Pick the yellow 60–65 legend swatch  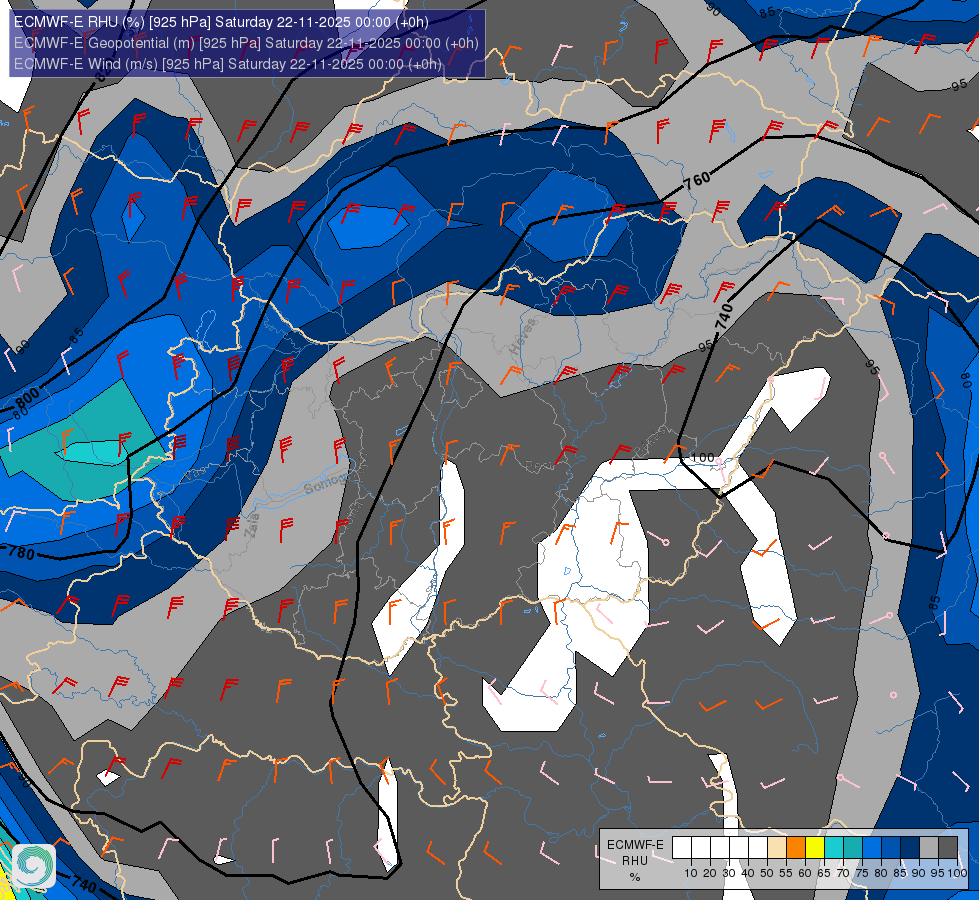coord(815,847)
